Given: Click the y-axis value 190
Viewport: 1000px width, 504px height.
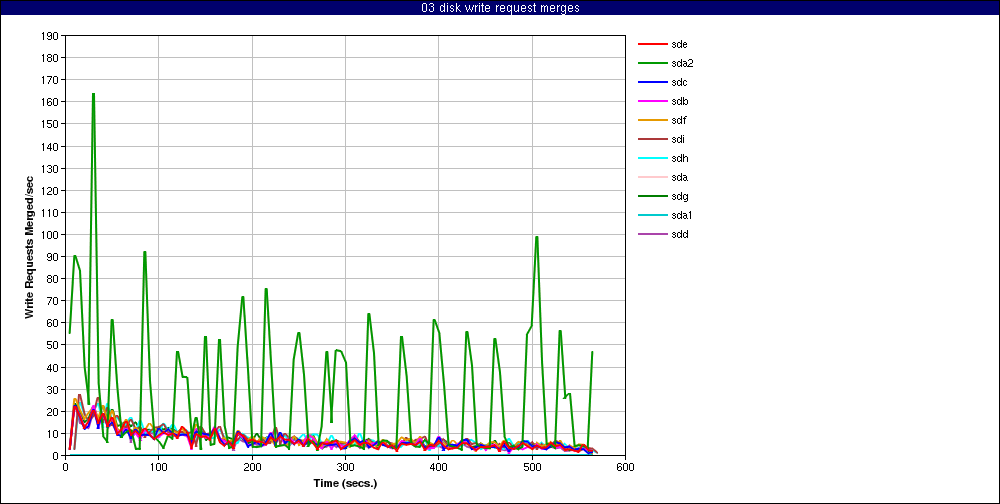Looking at the screenshot, I should pos(51,36).
